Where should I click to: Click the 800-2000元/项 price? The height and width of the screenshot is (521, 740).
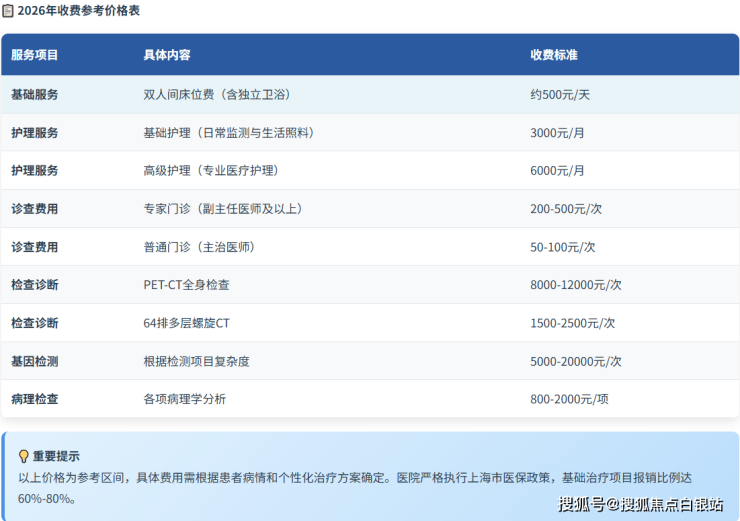pos(569,399)
